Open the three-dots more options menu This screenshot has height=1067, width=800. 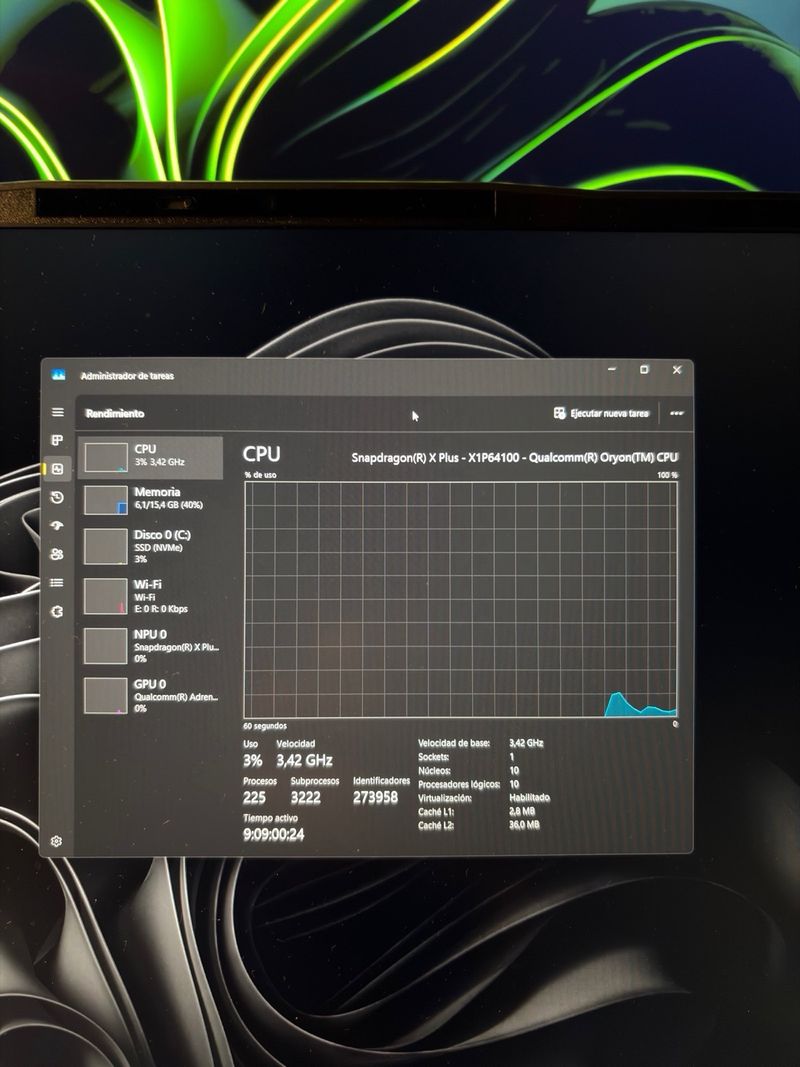pos(676,413)
